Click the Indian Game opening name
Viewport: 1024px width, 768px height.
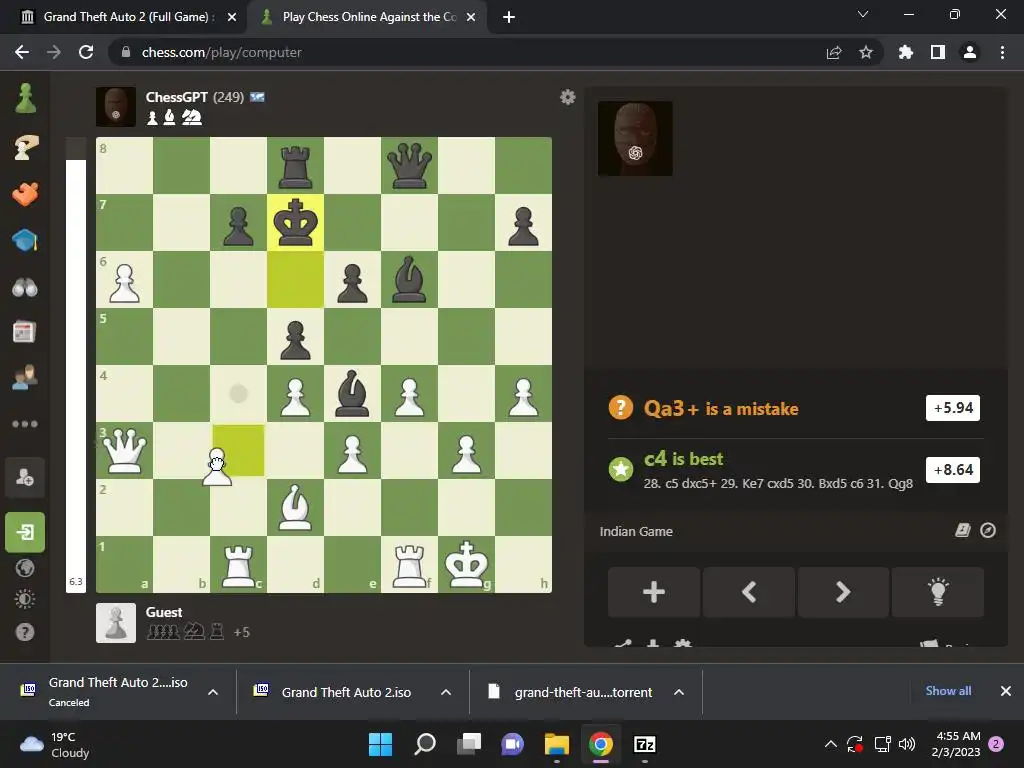(x=636, y=532)
